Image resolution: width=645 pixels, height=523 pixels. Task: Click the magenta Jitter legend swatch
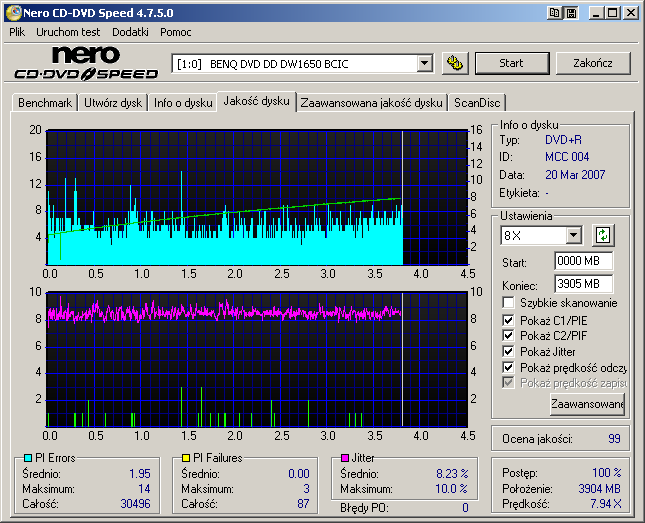pos(345,458)
